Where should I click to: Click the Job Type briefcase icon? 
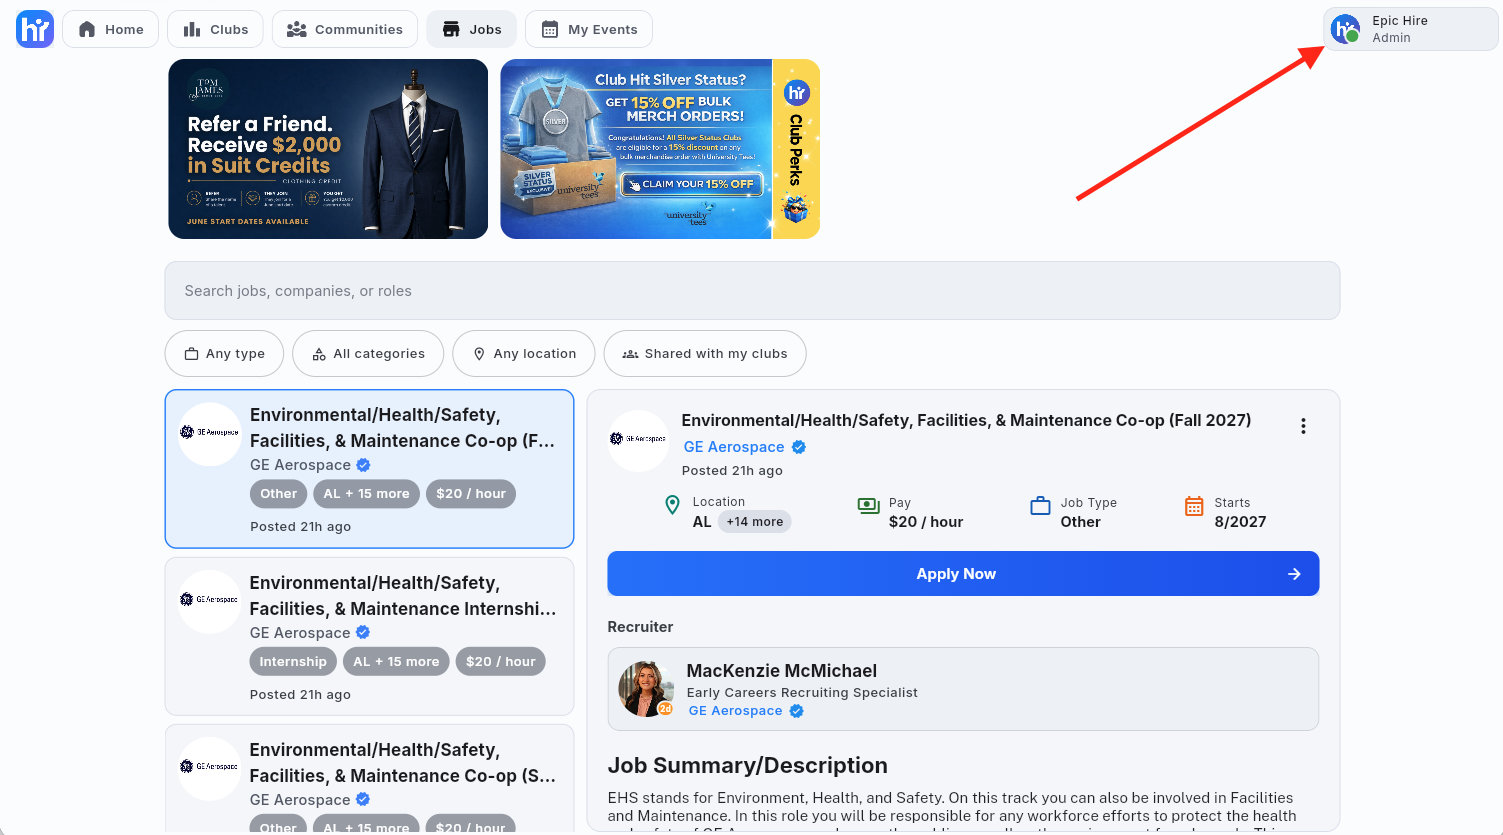click(x=1041, y=506)
